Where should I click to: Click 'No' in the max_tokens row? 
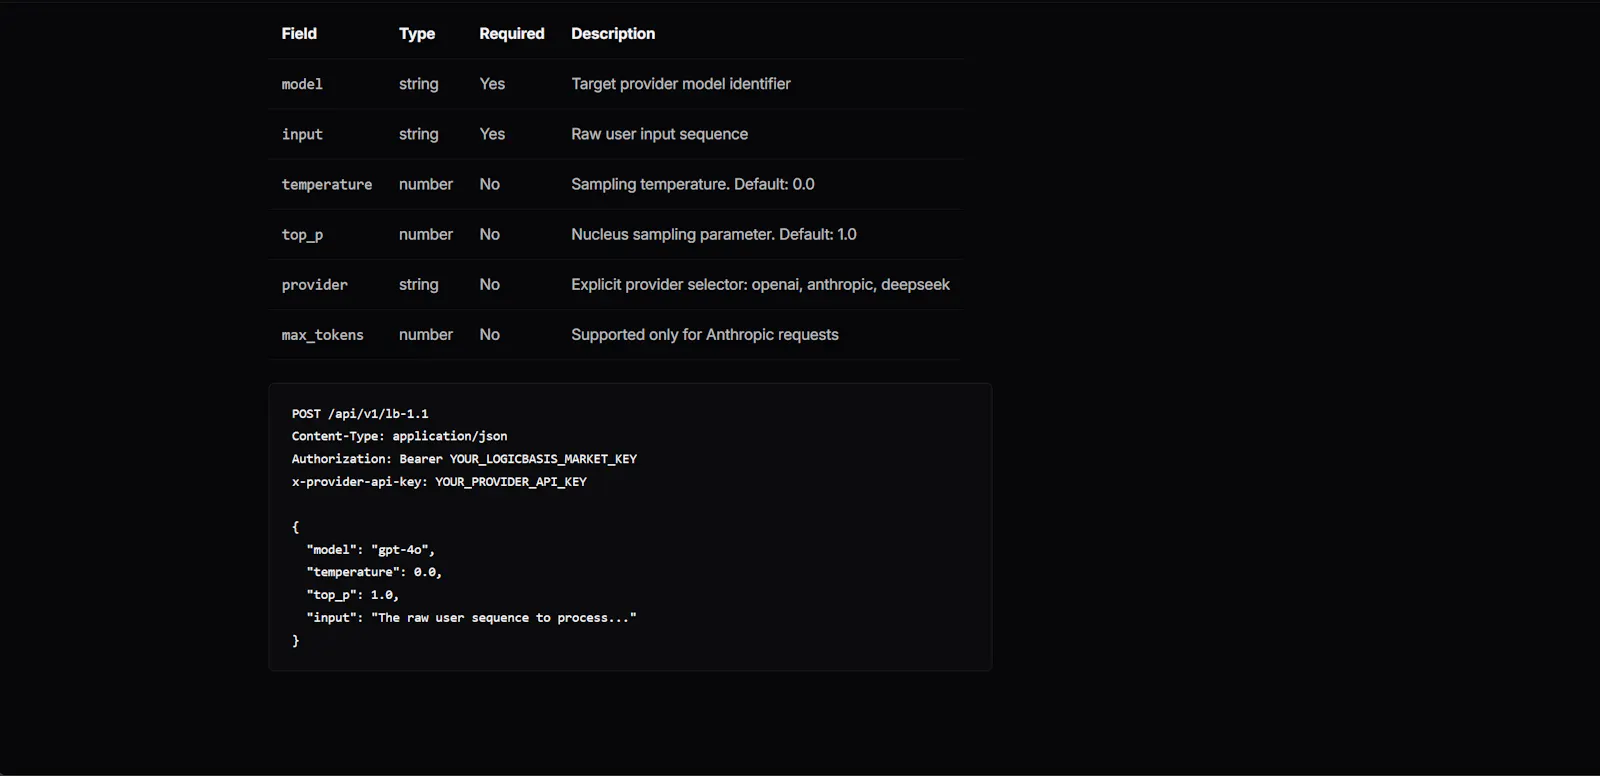(490, 334)
